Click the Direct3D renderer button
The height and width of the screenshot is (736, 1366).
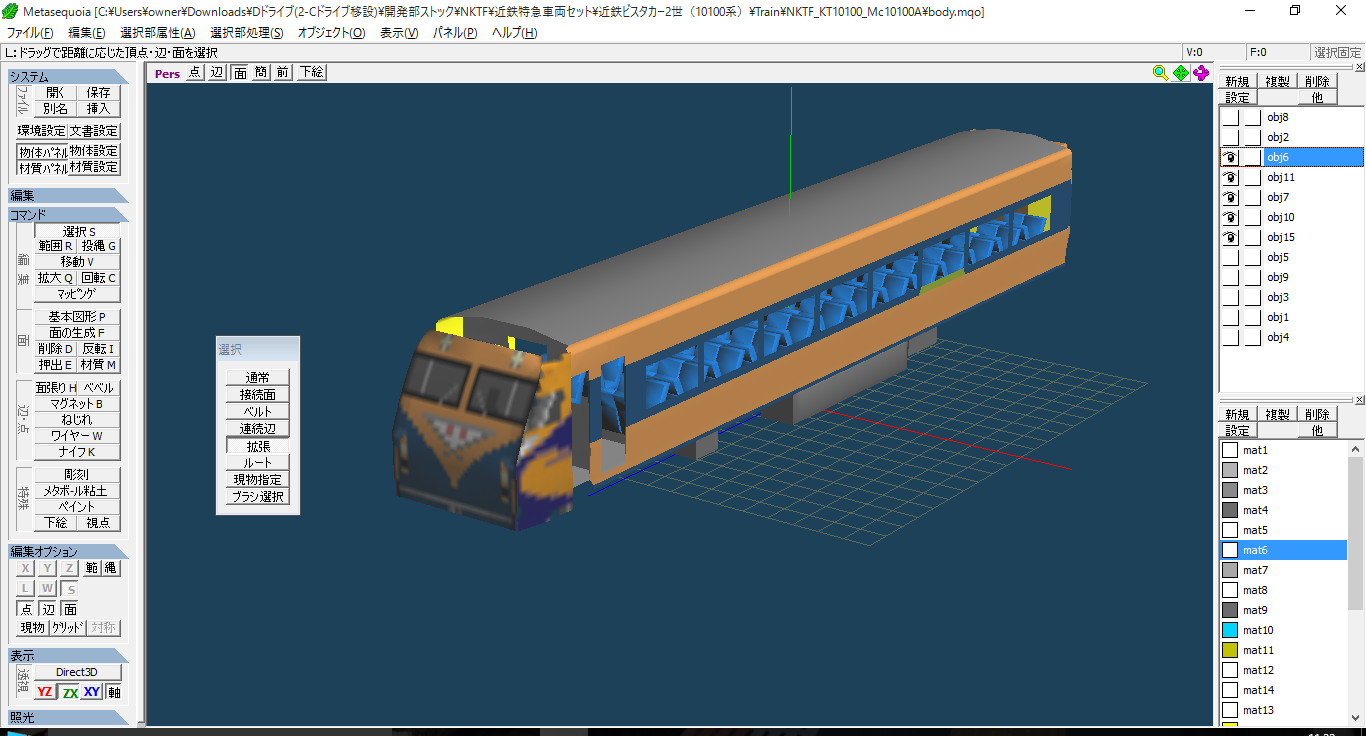[77, 672]
